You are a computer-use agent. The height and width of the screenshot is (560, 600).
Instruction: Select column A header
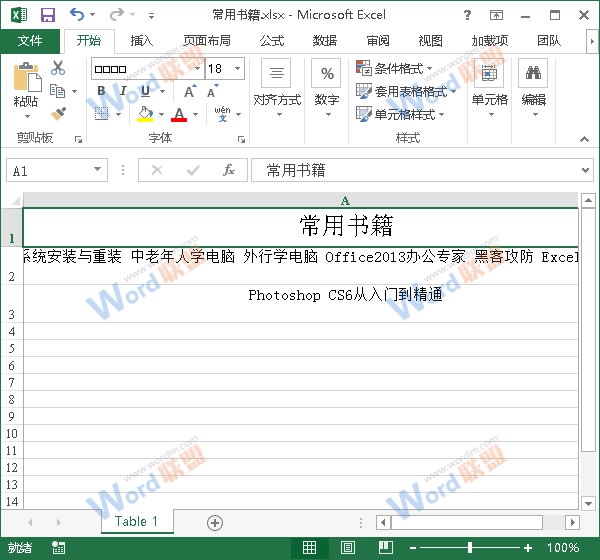pyautogui.click(x=301, y=200)
